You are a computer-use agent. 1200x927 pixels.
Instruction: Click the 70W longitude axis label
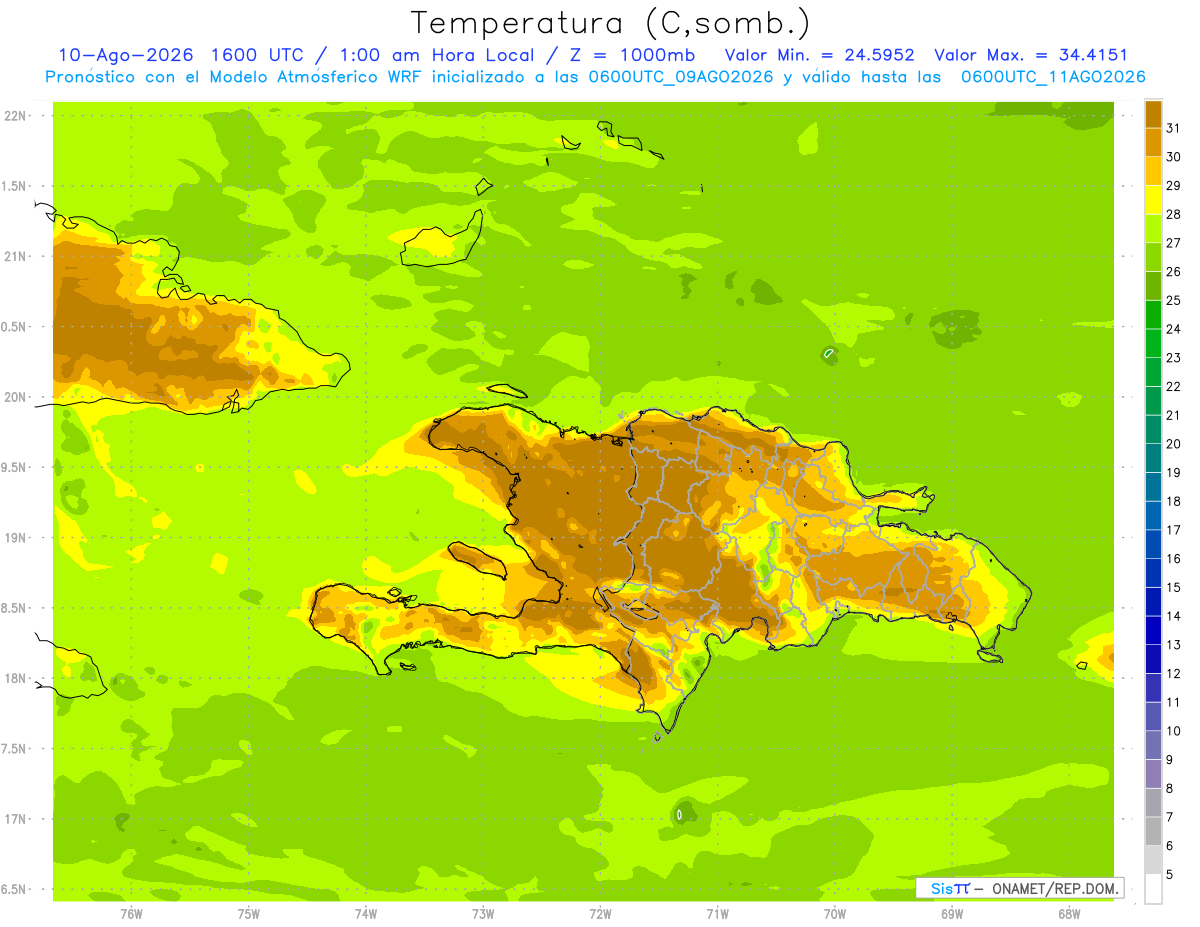835,914
